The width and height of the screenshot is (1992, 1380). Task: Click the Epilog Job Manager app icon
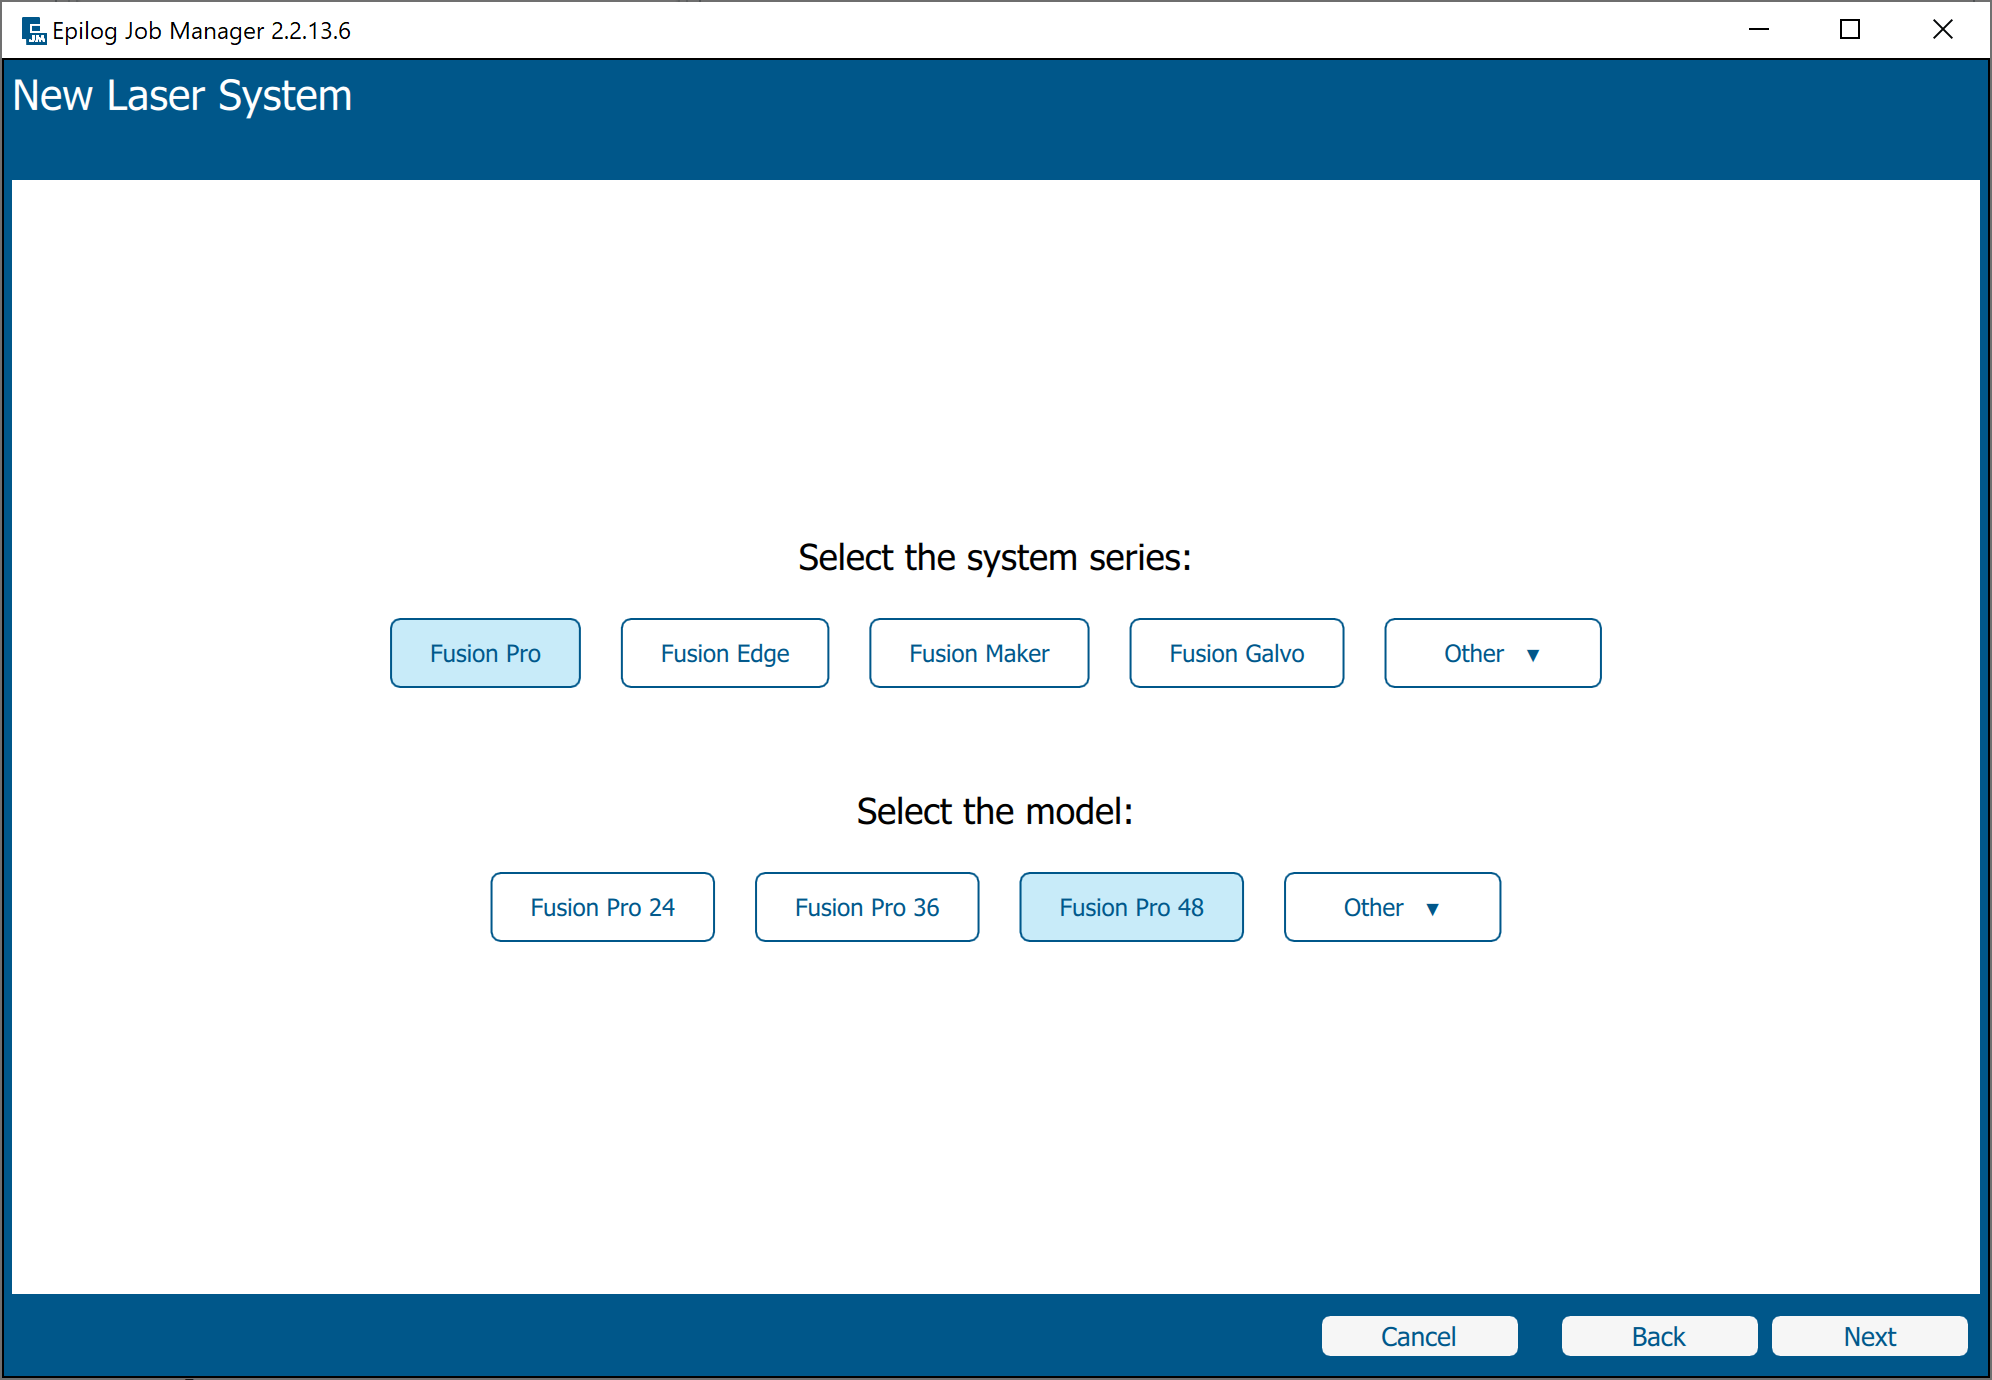click(x=34, y=31)
